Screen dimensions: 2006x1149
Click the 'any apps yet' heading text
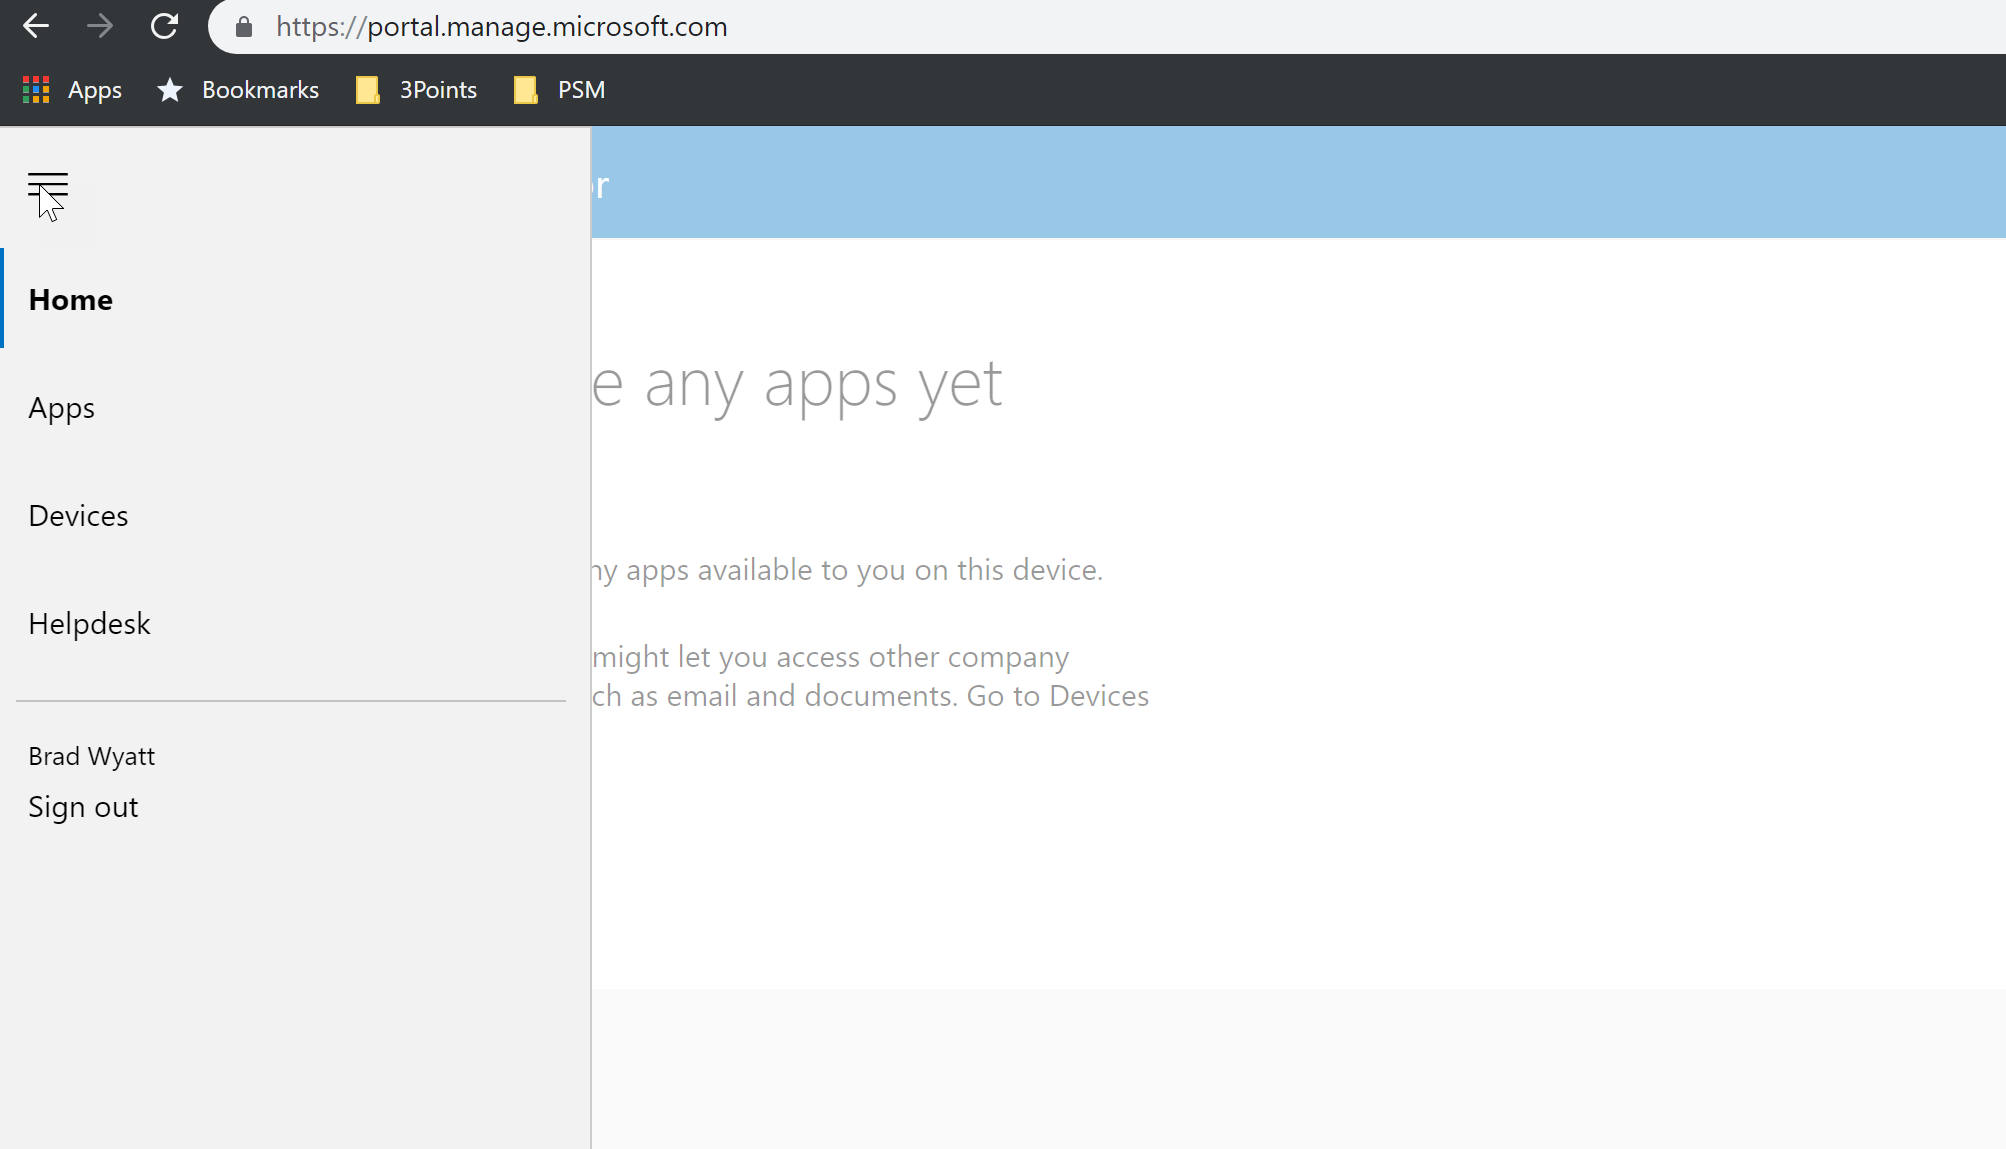tap(823, 384)
